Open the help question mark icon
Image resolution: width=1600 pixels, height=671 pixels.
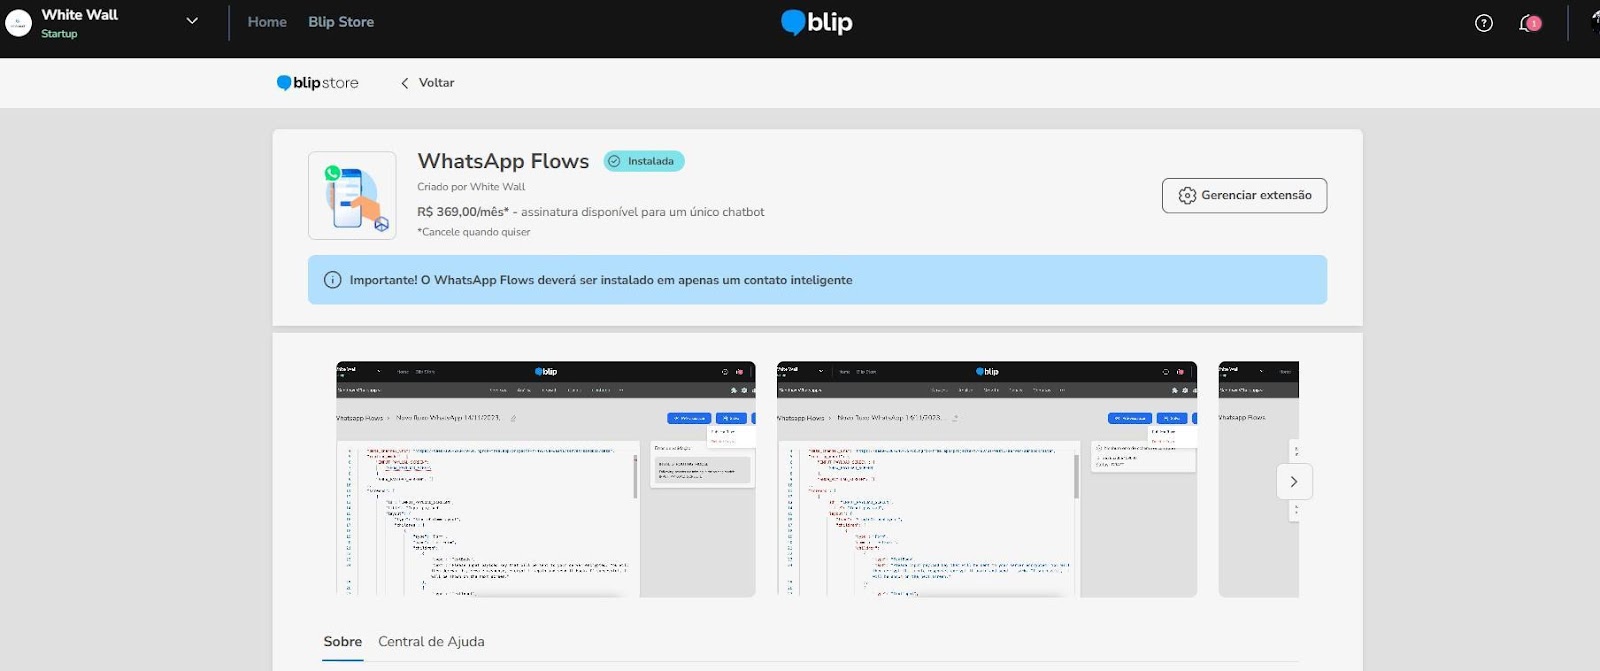(1484, 23)
